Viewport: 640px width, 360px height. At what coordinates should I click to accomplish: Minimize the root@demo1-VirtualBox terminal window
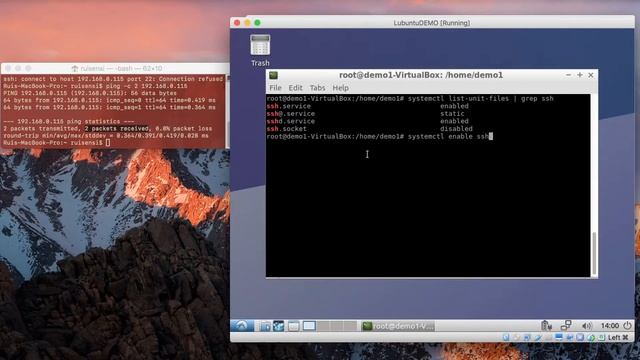tap(569, 75)
